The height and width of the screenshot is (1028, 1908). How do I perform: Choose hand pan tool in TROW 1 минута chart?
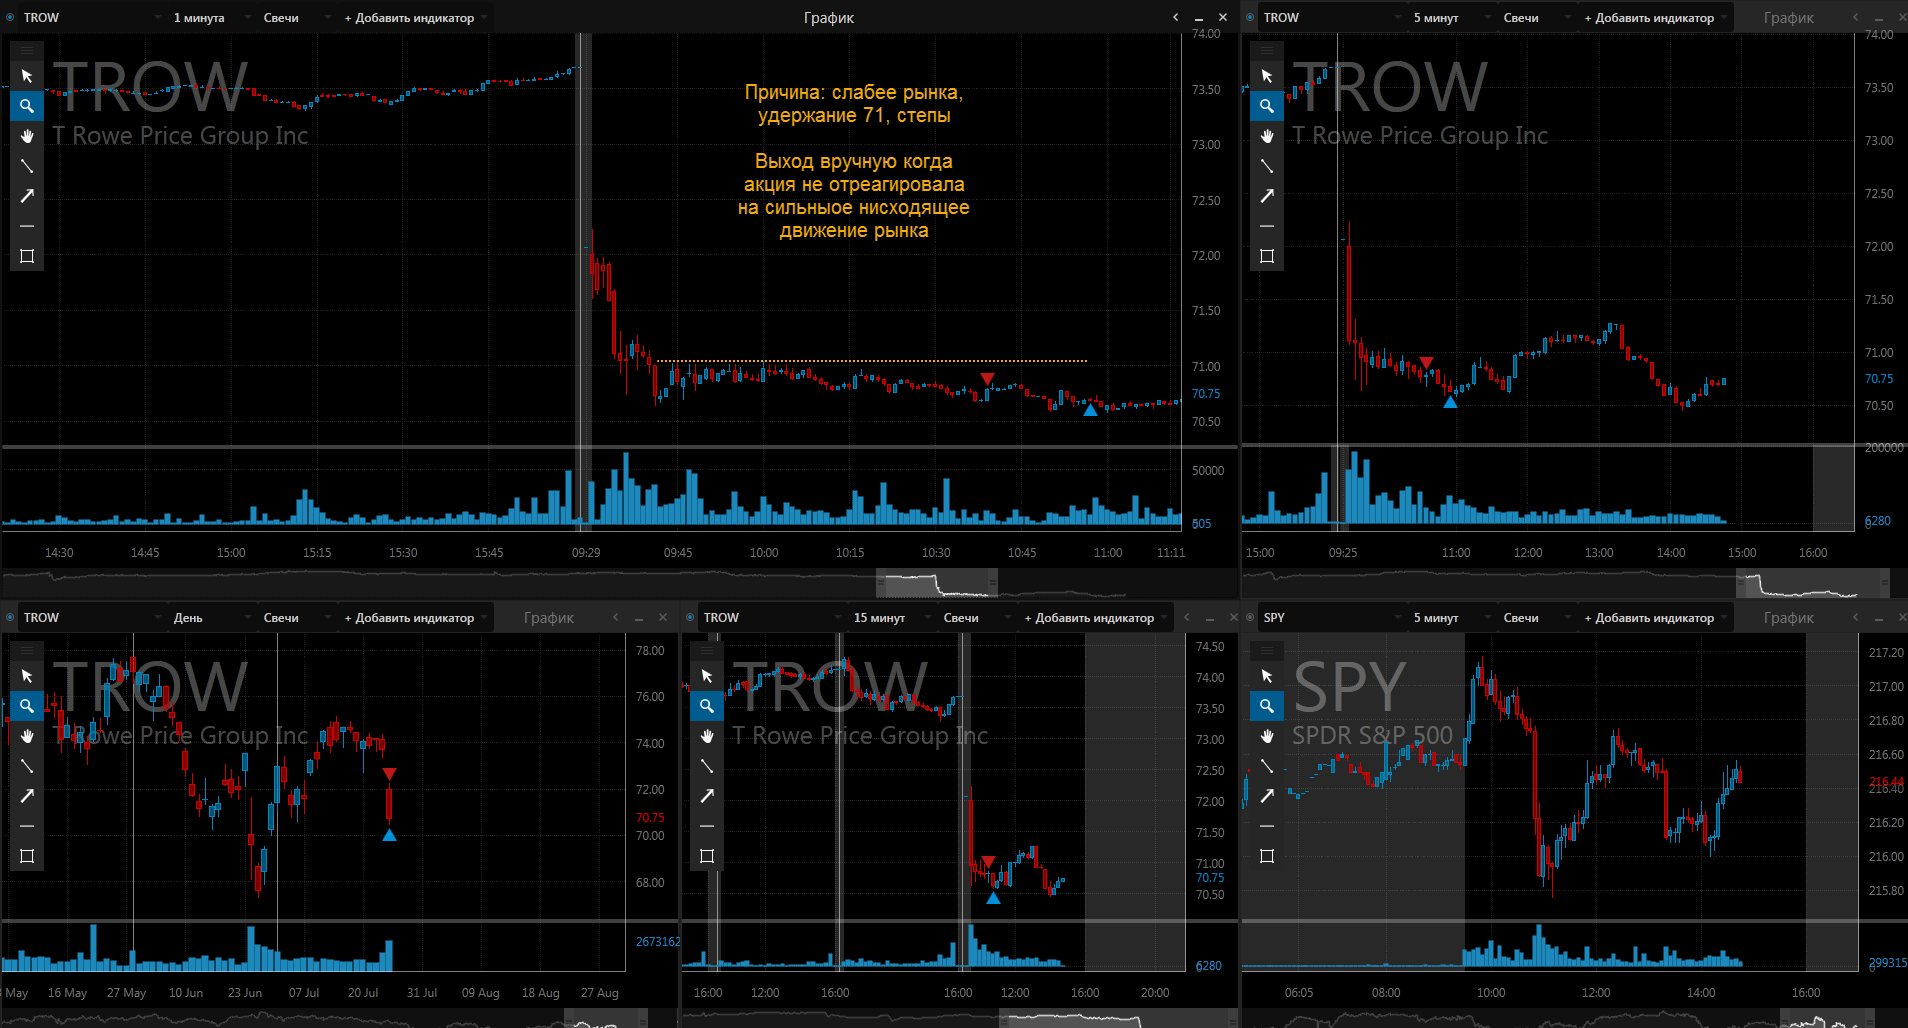coord(27,136)
